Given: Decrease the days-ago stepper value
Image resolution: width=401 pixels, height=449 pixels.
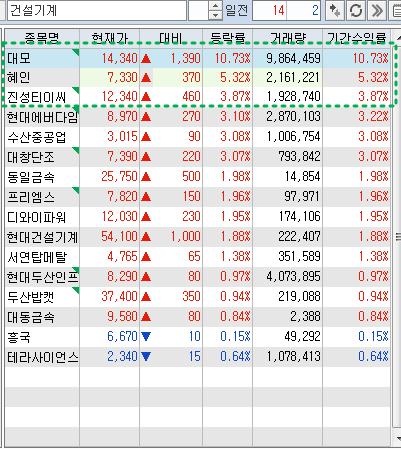Looking at the screenshot, I should pos(215,15).
